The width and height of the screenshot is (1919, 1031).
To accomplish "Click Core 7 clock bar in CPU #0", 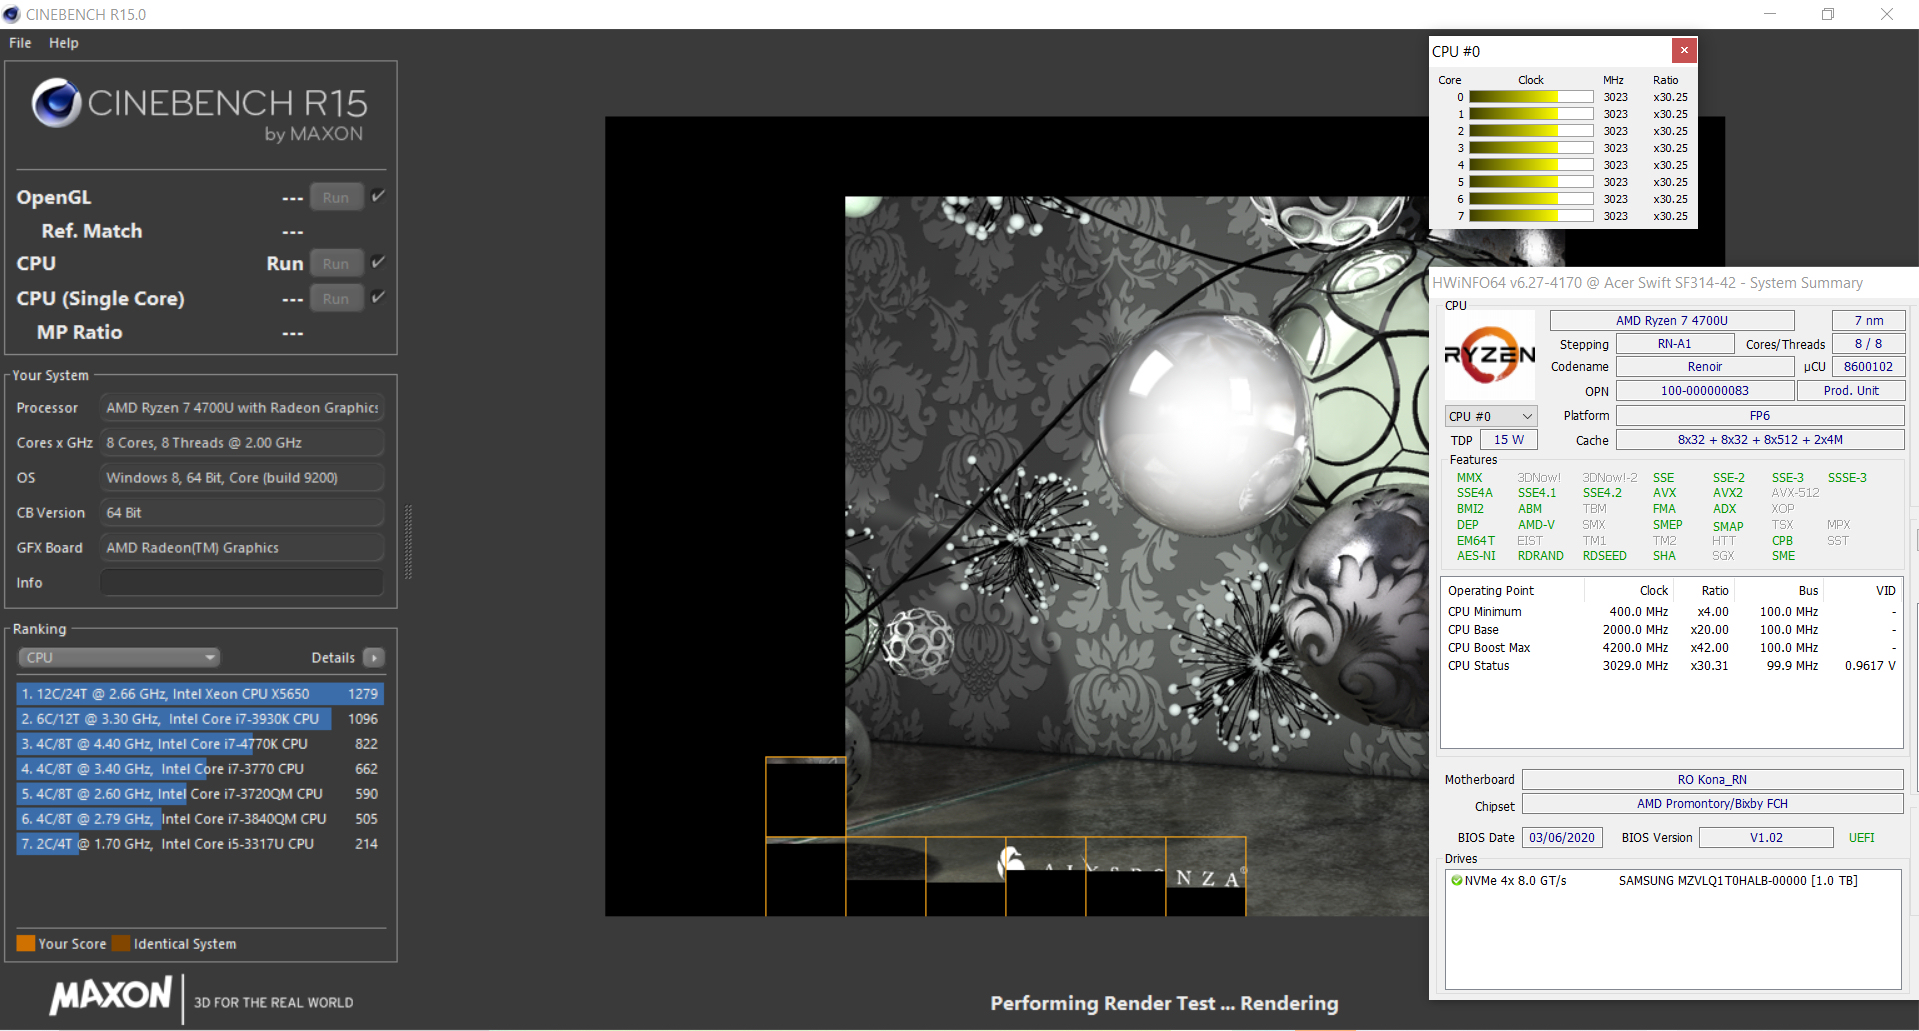I will pyautogui.click(x=1531, y=216).
